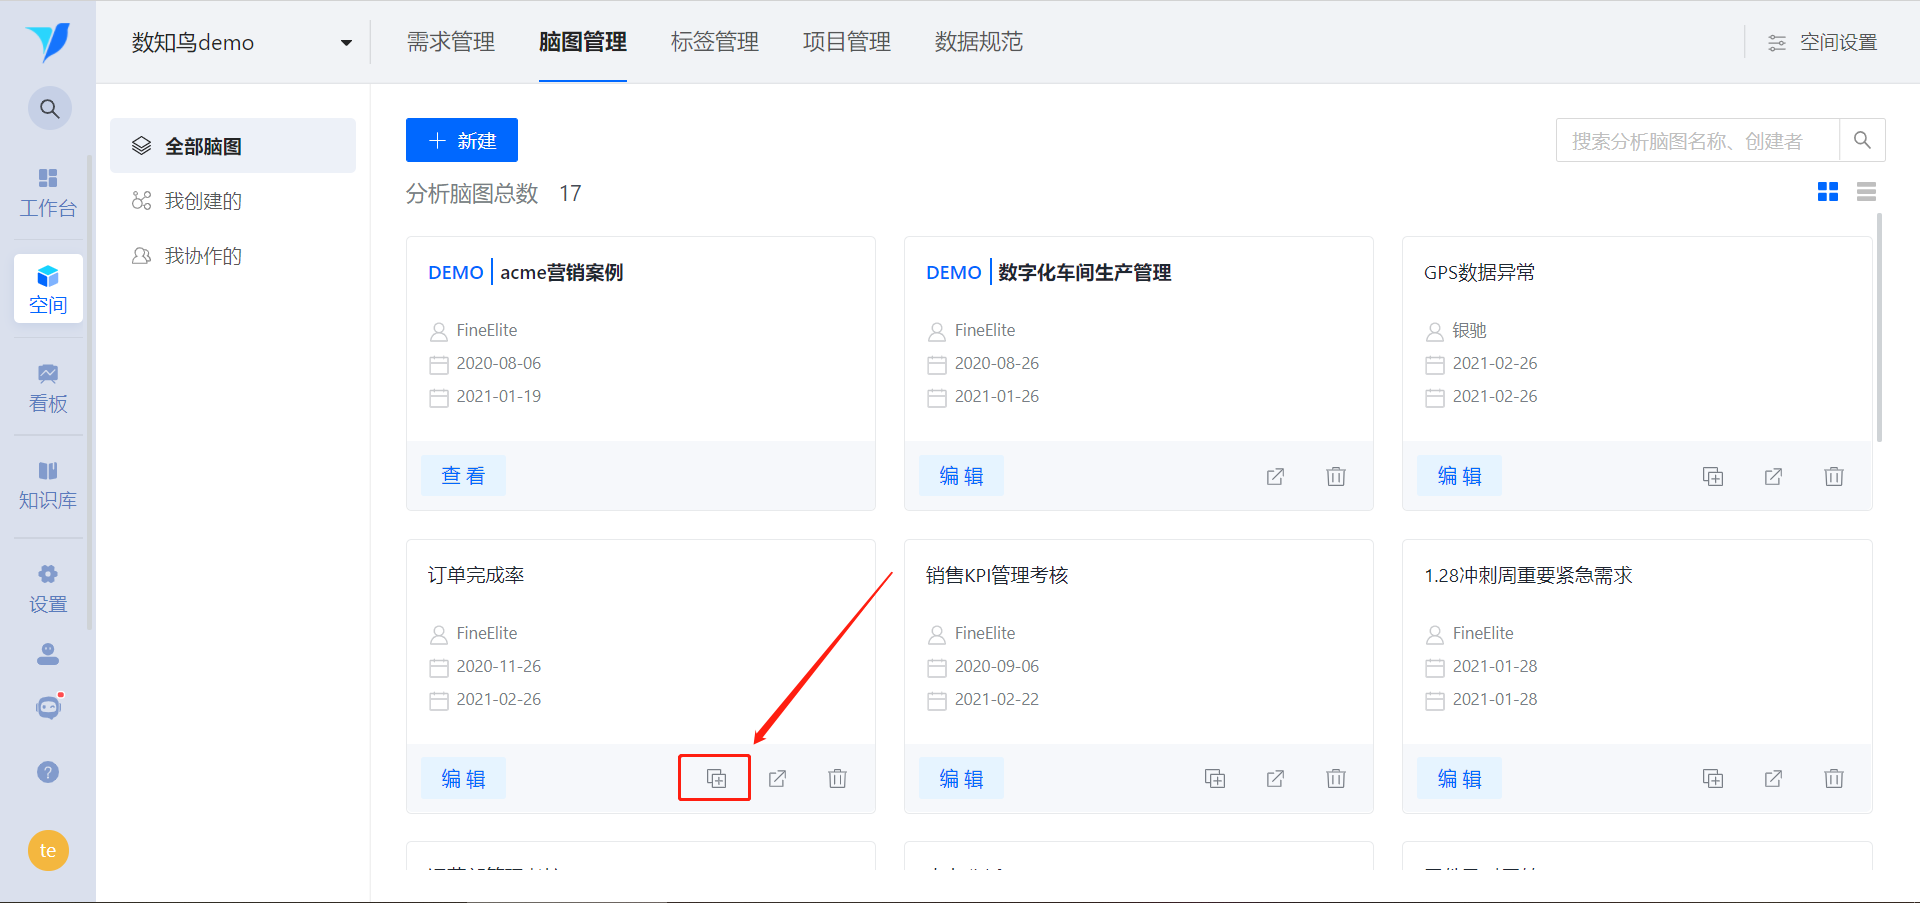Switch to list view
This screenshot has height=903, width=1920.
[1866, 192]
